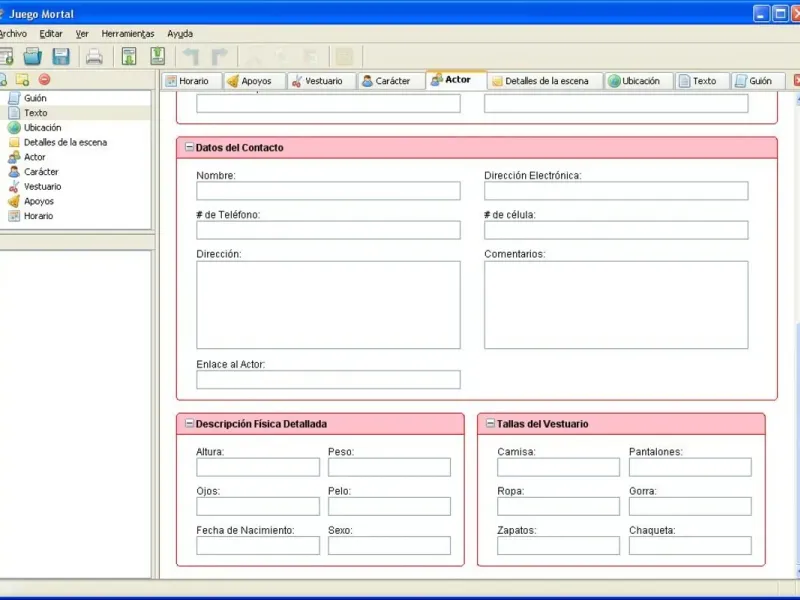Viewport: 800px width, 600px height.
Task: Click the Camisa size input field
Action: (x=558, y=467)
